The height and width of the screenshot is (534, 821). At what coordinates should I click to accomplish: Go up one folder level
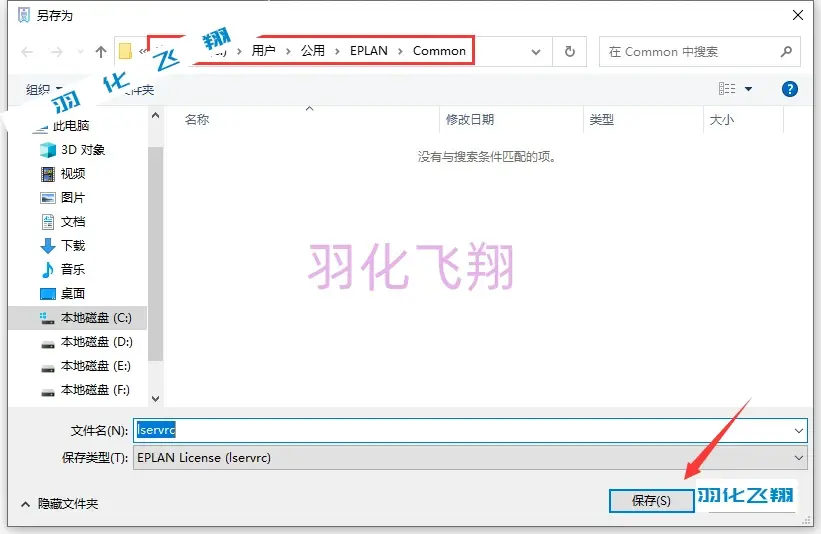pyautogui.click(x=101, y=51)
